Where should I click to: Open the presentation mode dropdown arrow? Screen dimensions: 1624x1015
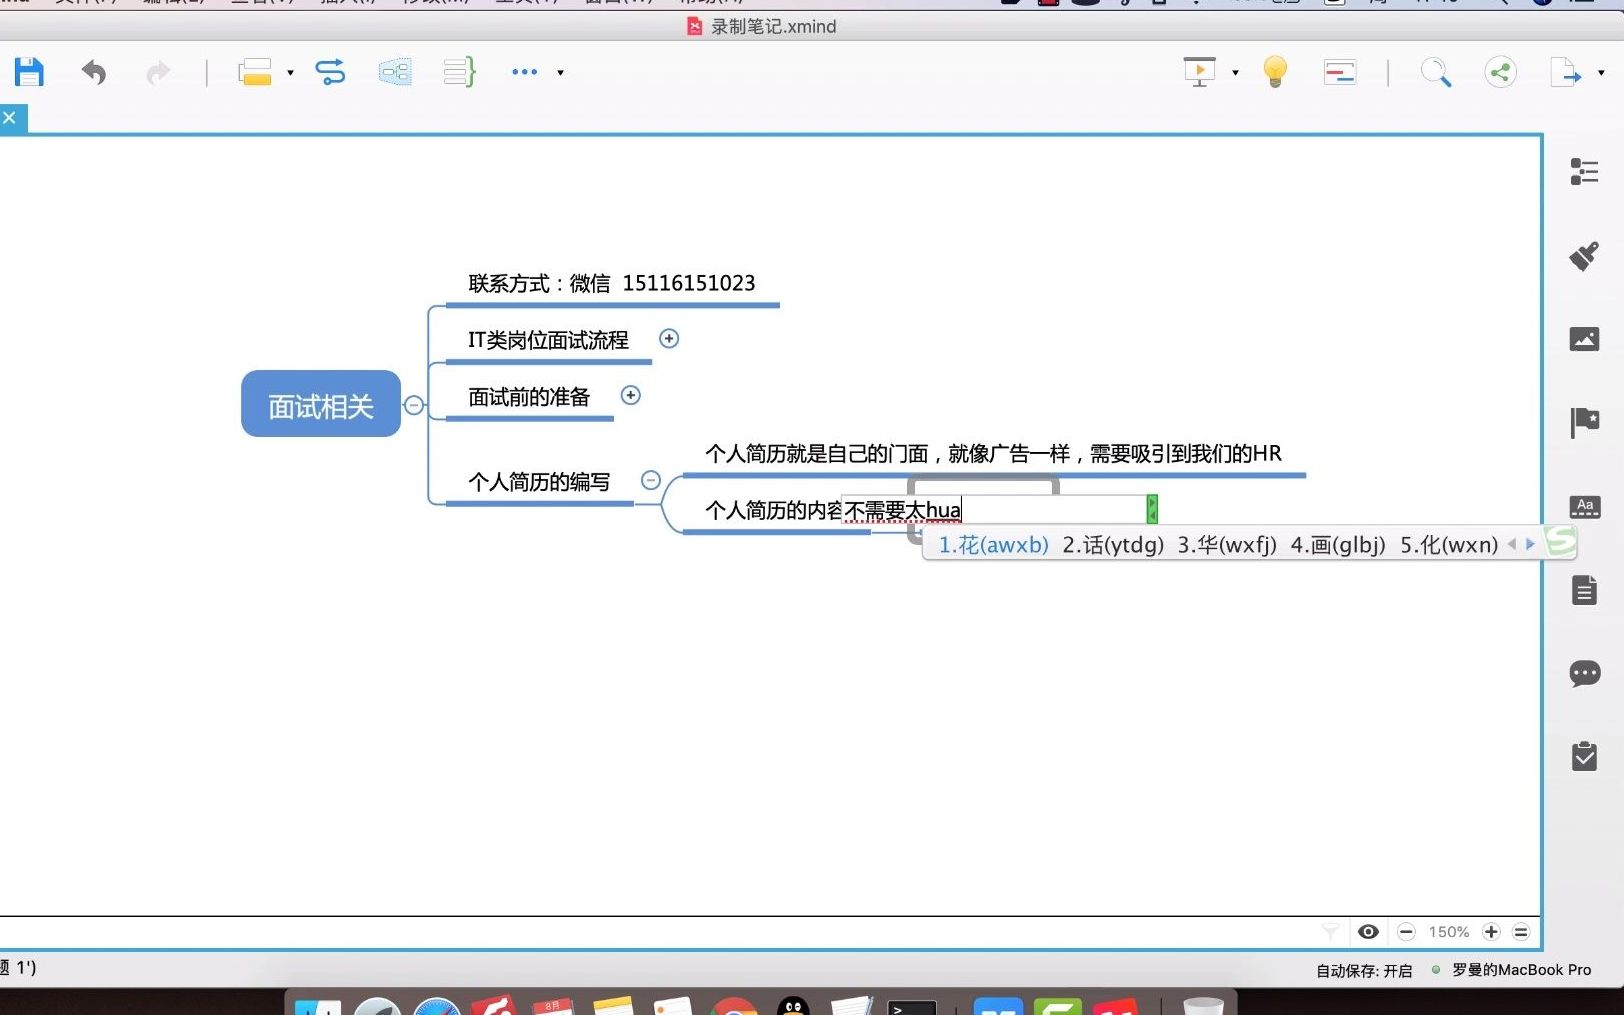point(1235,73)
